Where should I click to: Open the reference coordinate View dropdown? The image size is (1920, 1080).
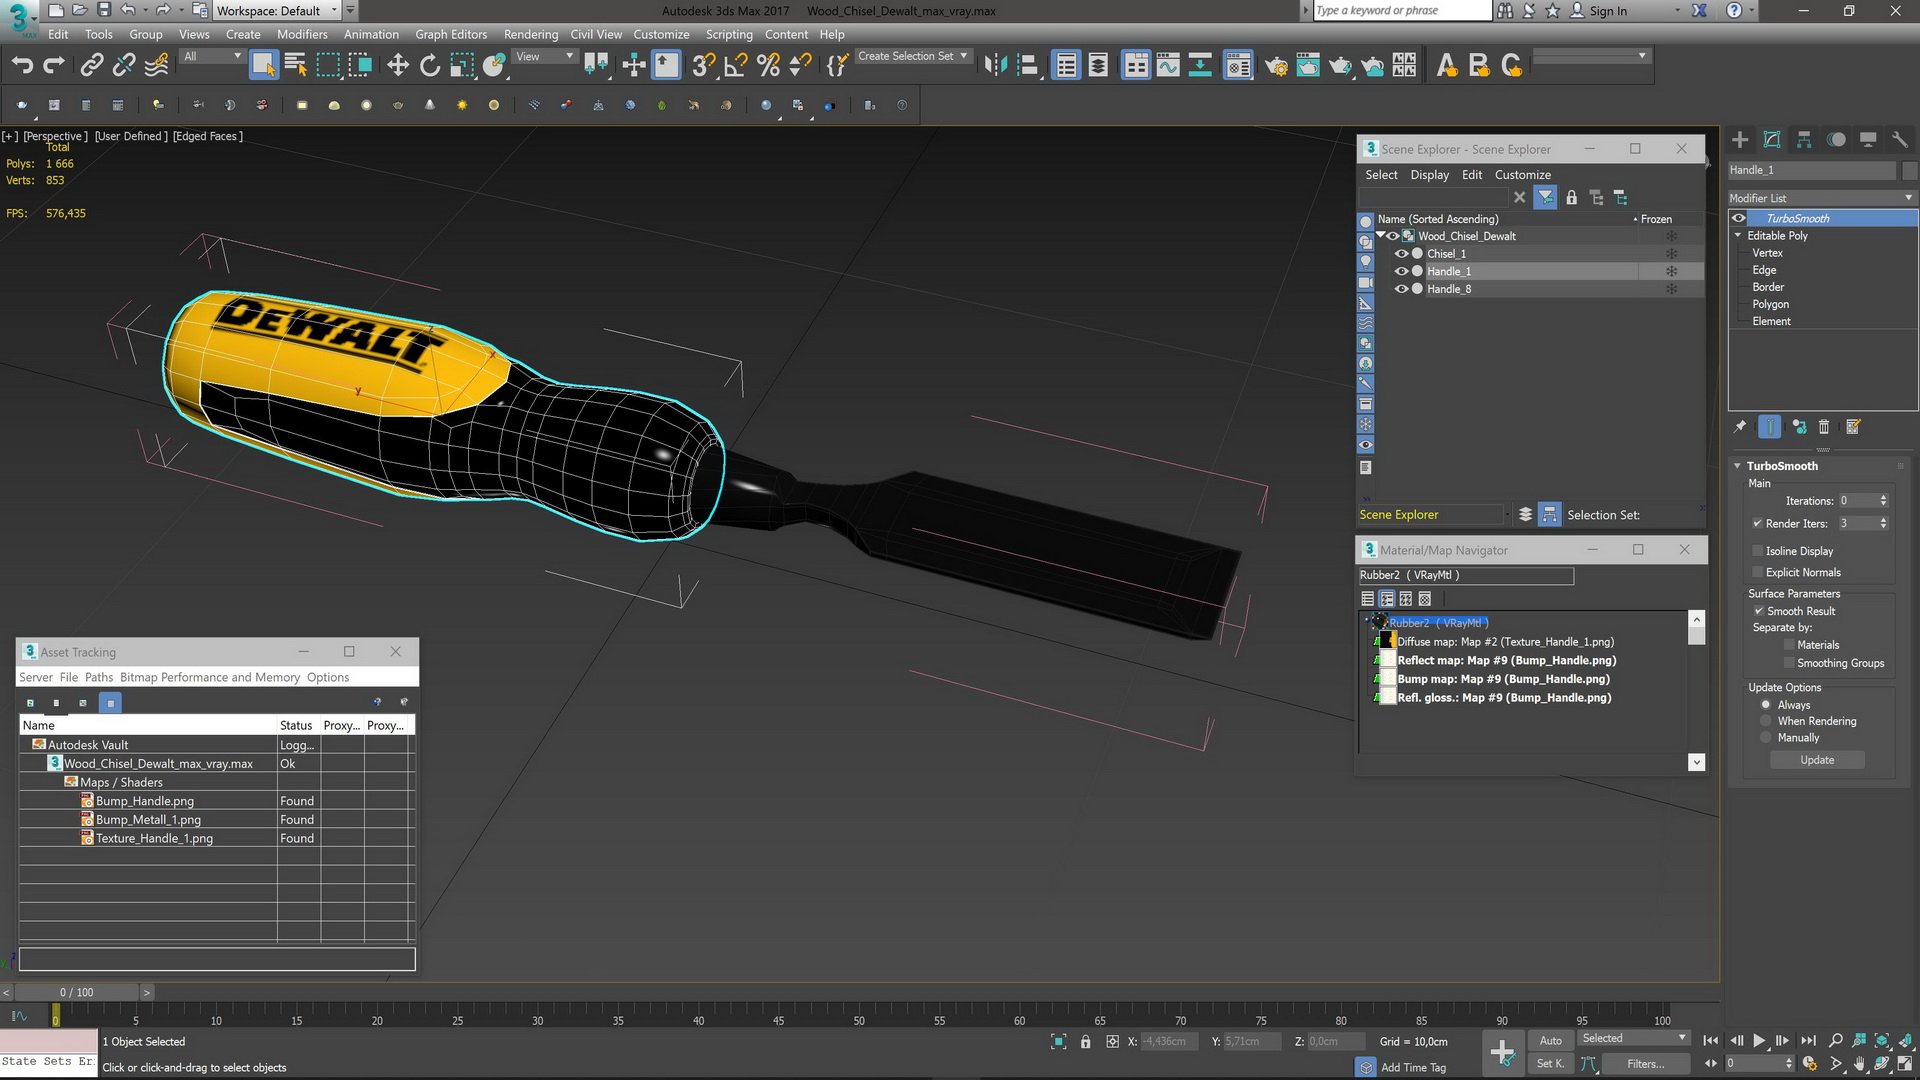(544, 57)
